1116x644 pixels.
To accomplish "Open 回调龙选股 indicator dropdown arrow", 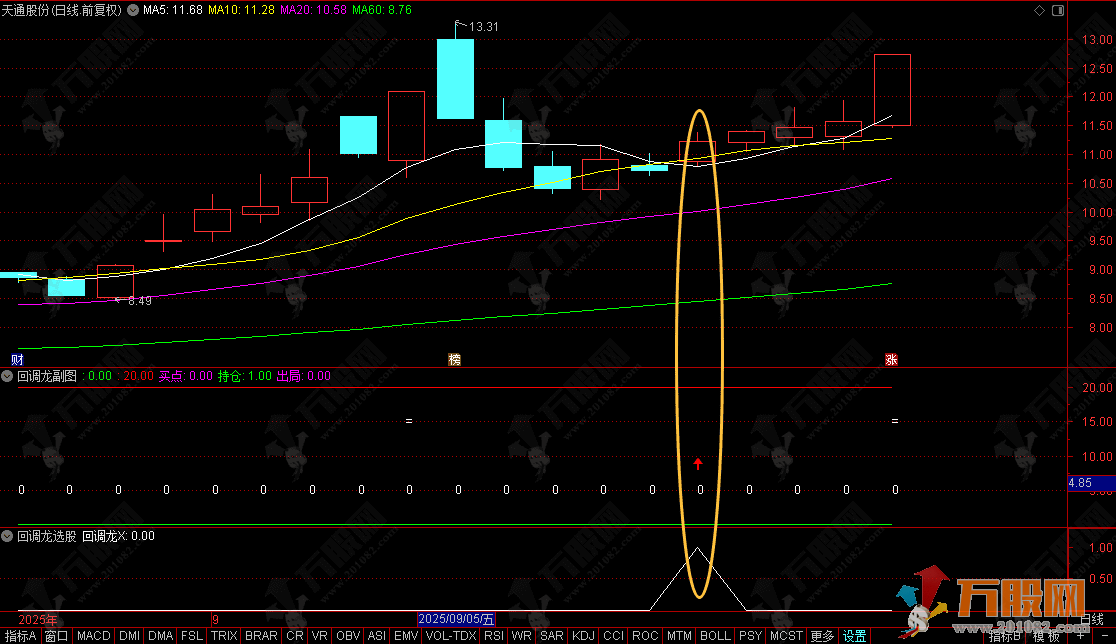I will pos(7,536).
